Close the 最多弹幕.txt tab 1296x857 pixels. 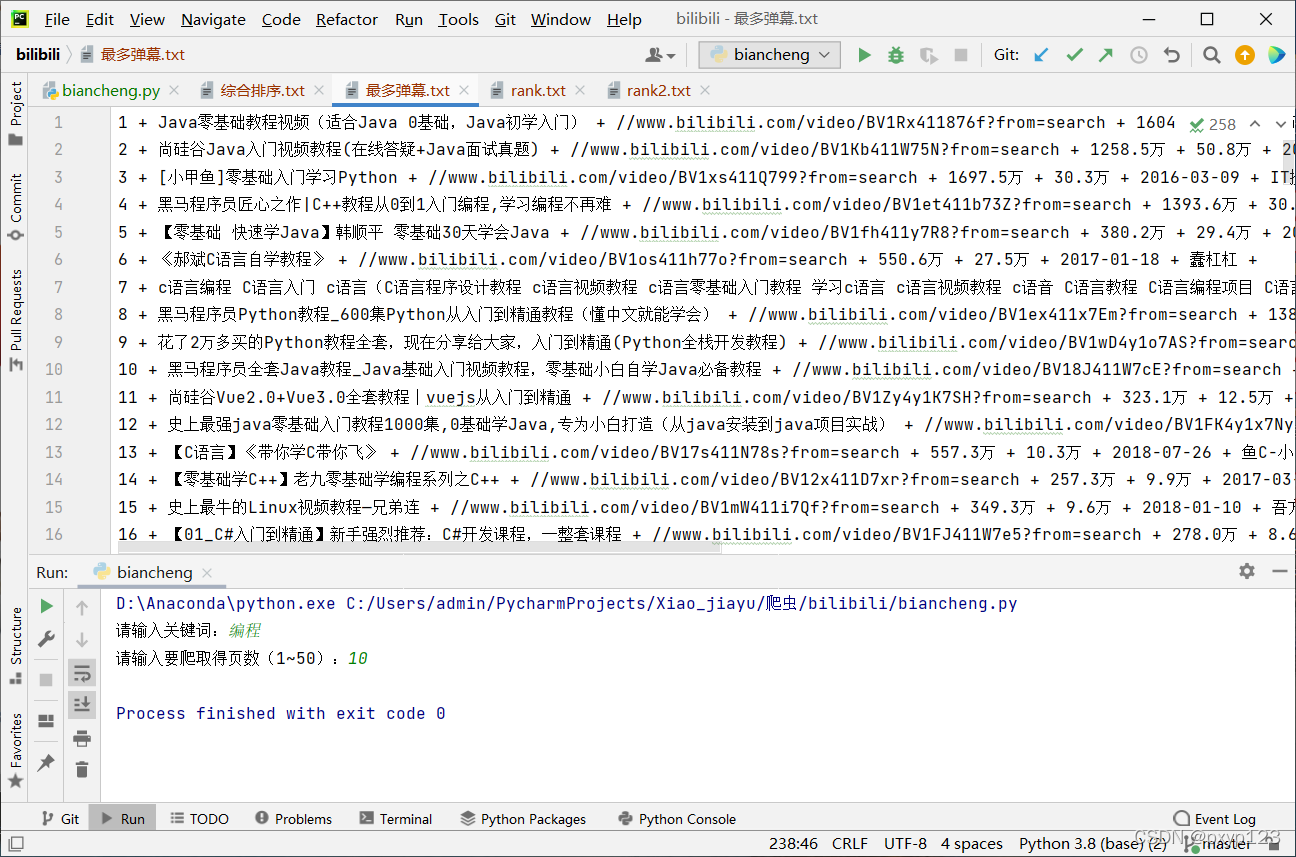(x=464, y=90)
